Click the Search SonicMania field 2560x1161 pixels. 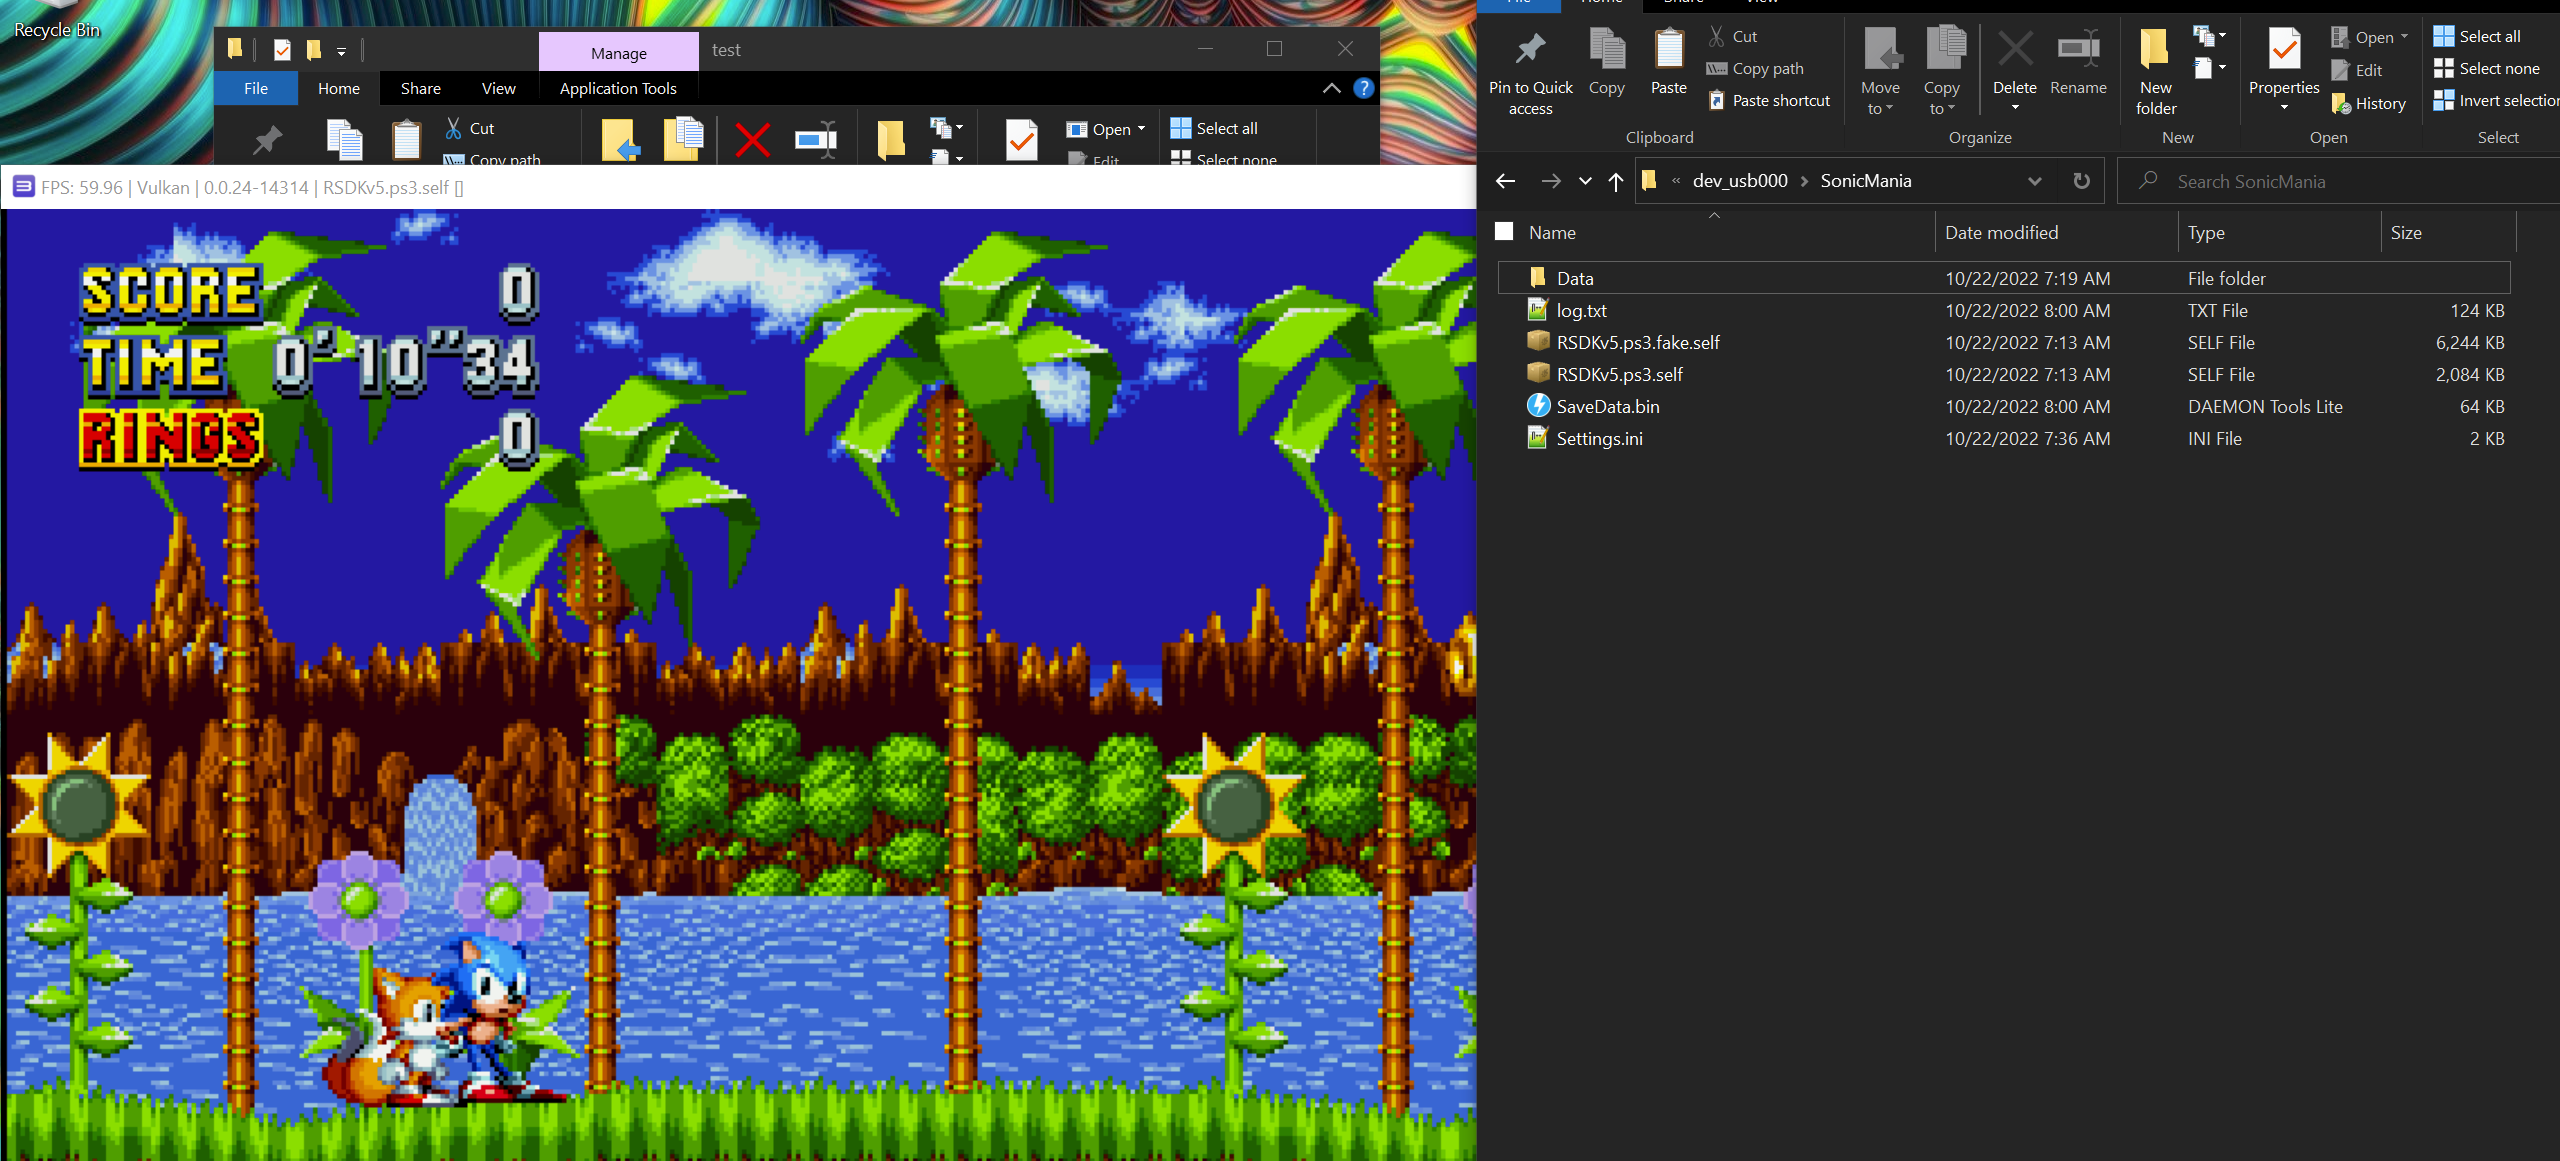pyautogui.click(x=2339, y=181)
